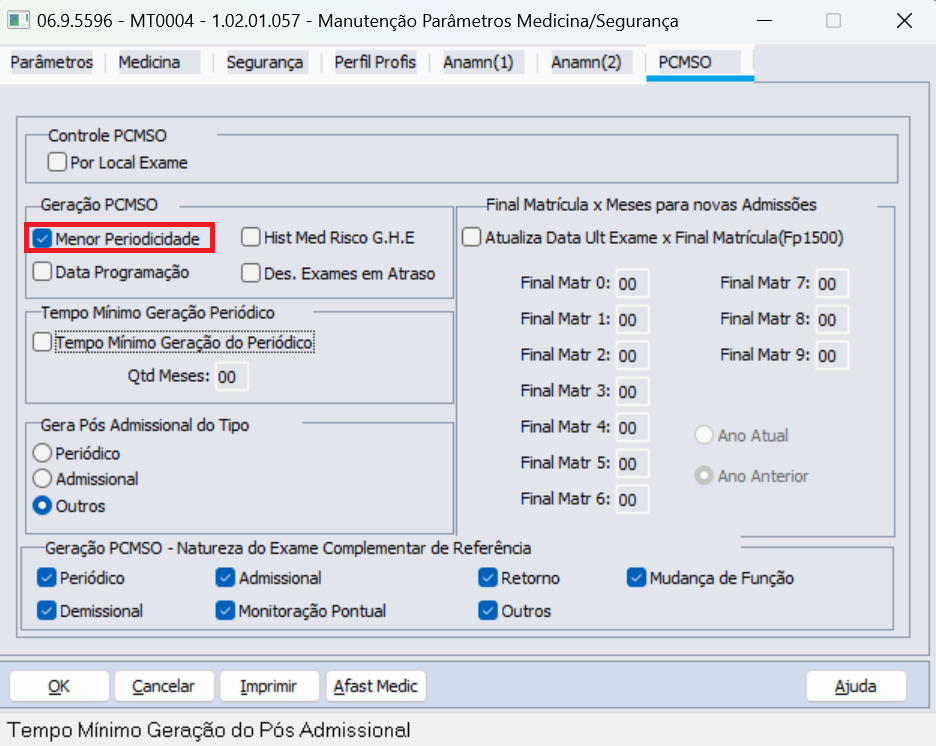
Task: Click the Final Matr 5 field
Action: point(632,463)
